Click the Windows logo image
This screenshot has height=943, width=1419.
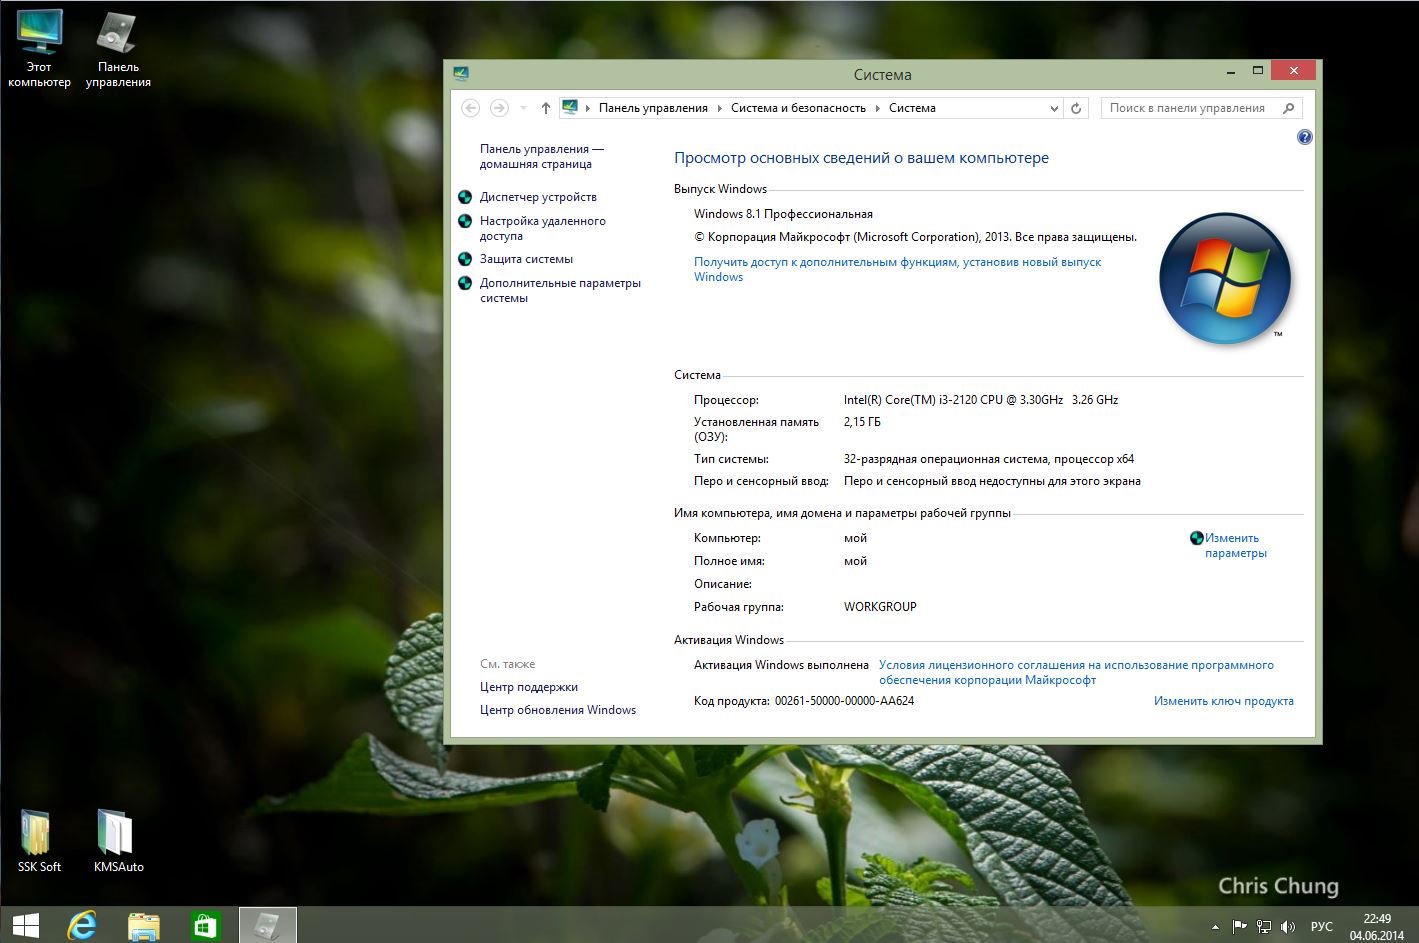1224,279
